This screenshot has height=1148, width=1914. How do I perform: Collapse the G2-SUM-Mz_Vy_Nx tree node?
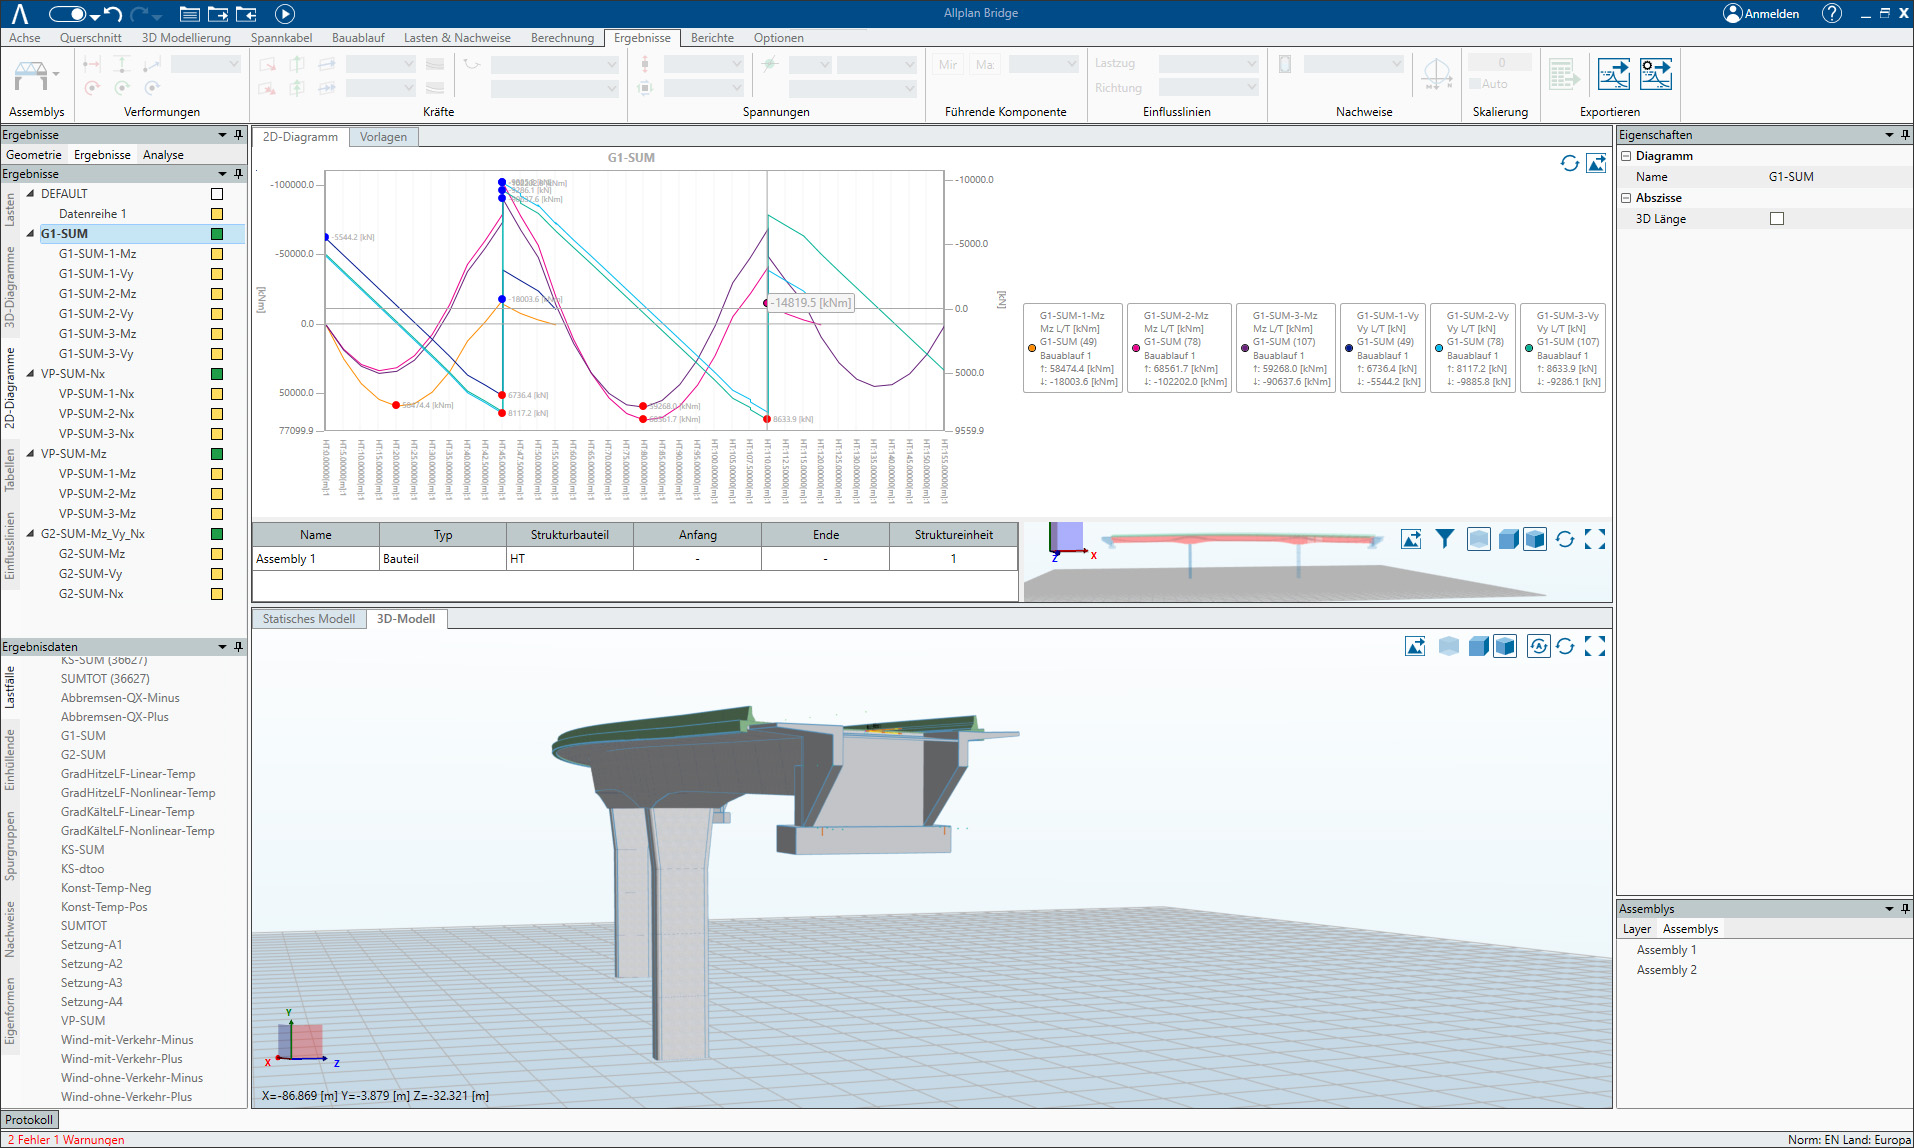(30, 534)
